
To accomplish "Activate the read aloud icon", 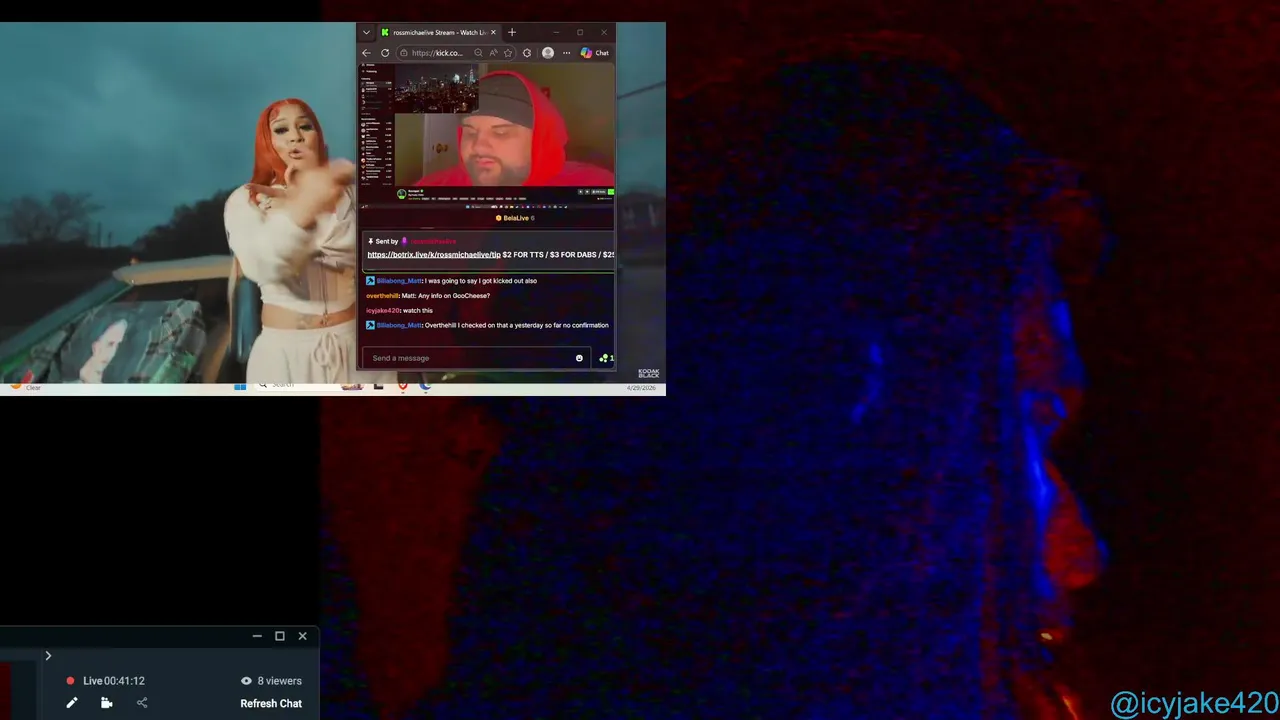I will [x=493, y=53].
